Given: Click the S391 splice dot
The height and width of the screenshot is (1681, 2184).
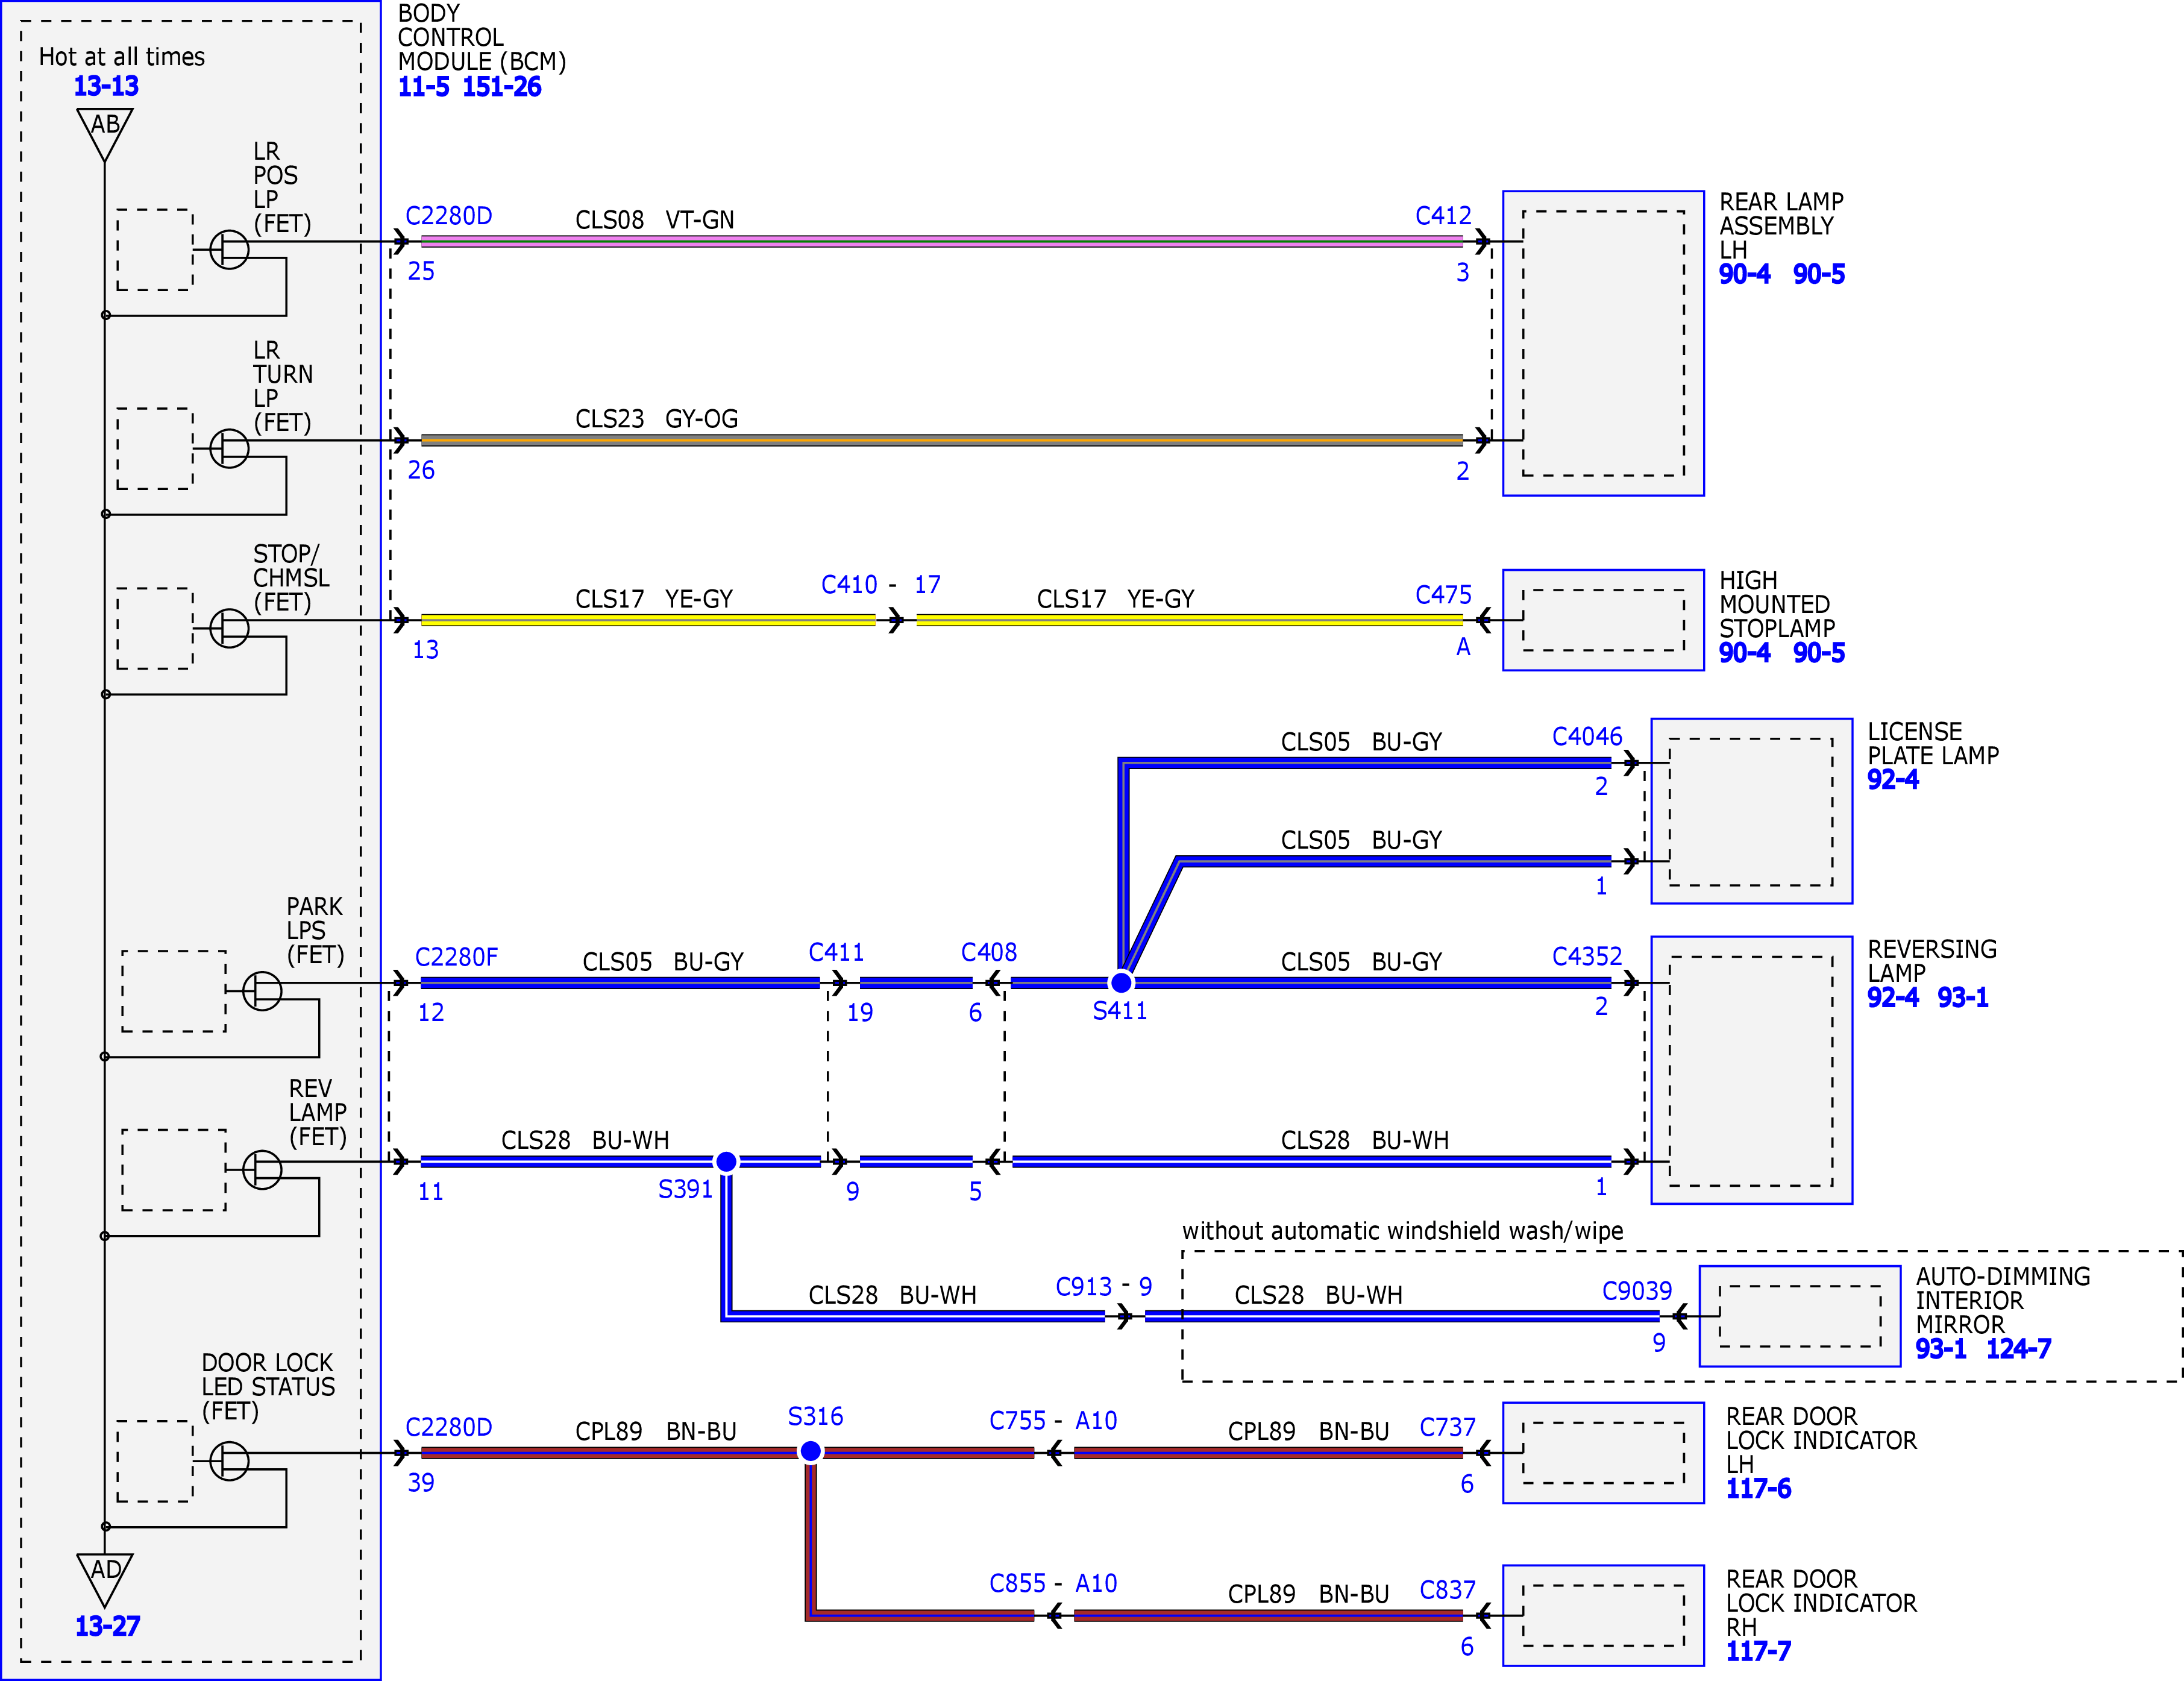Looking at the screenshot, I should point(727,1161).
